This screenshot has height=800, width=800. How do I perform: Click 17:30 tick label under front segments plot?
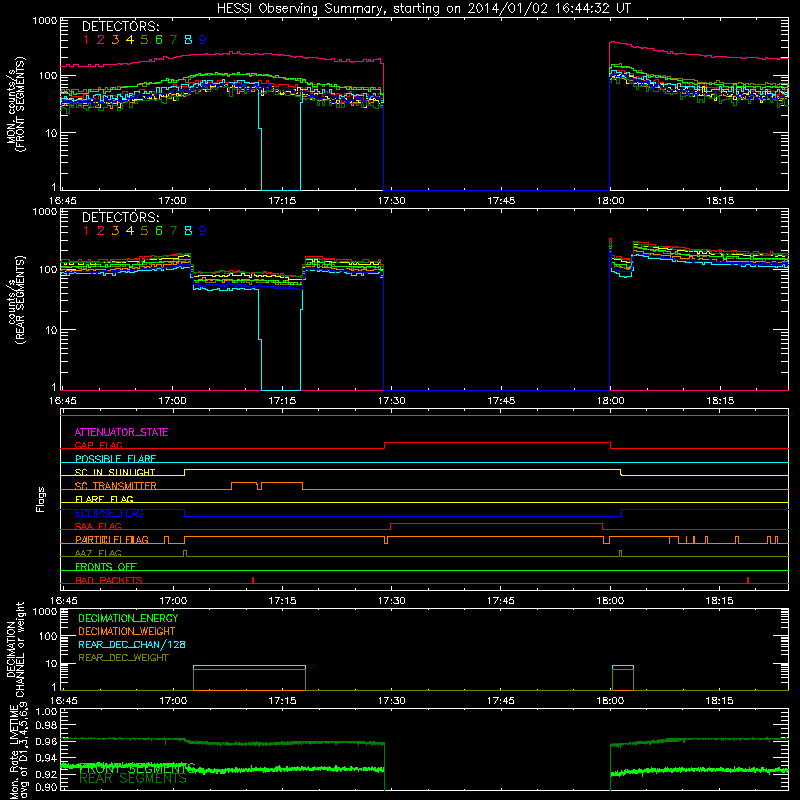pos(391,201)
